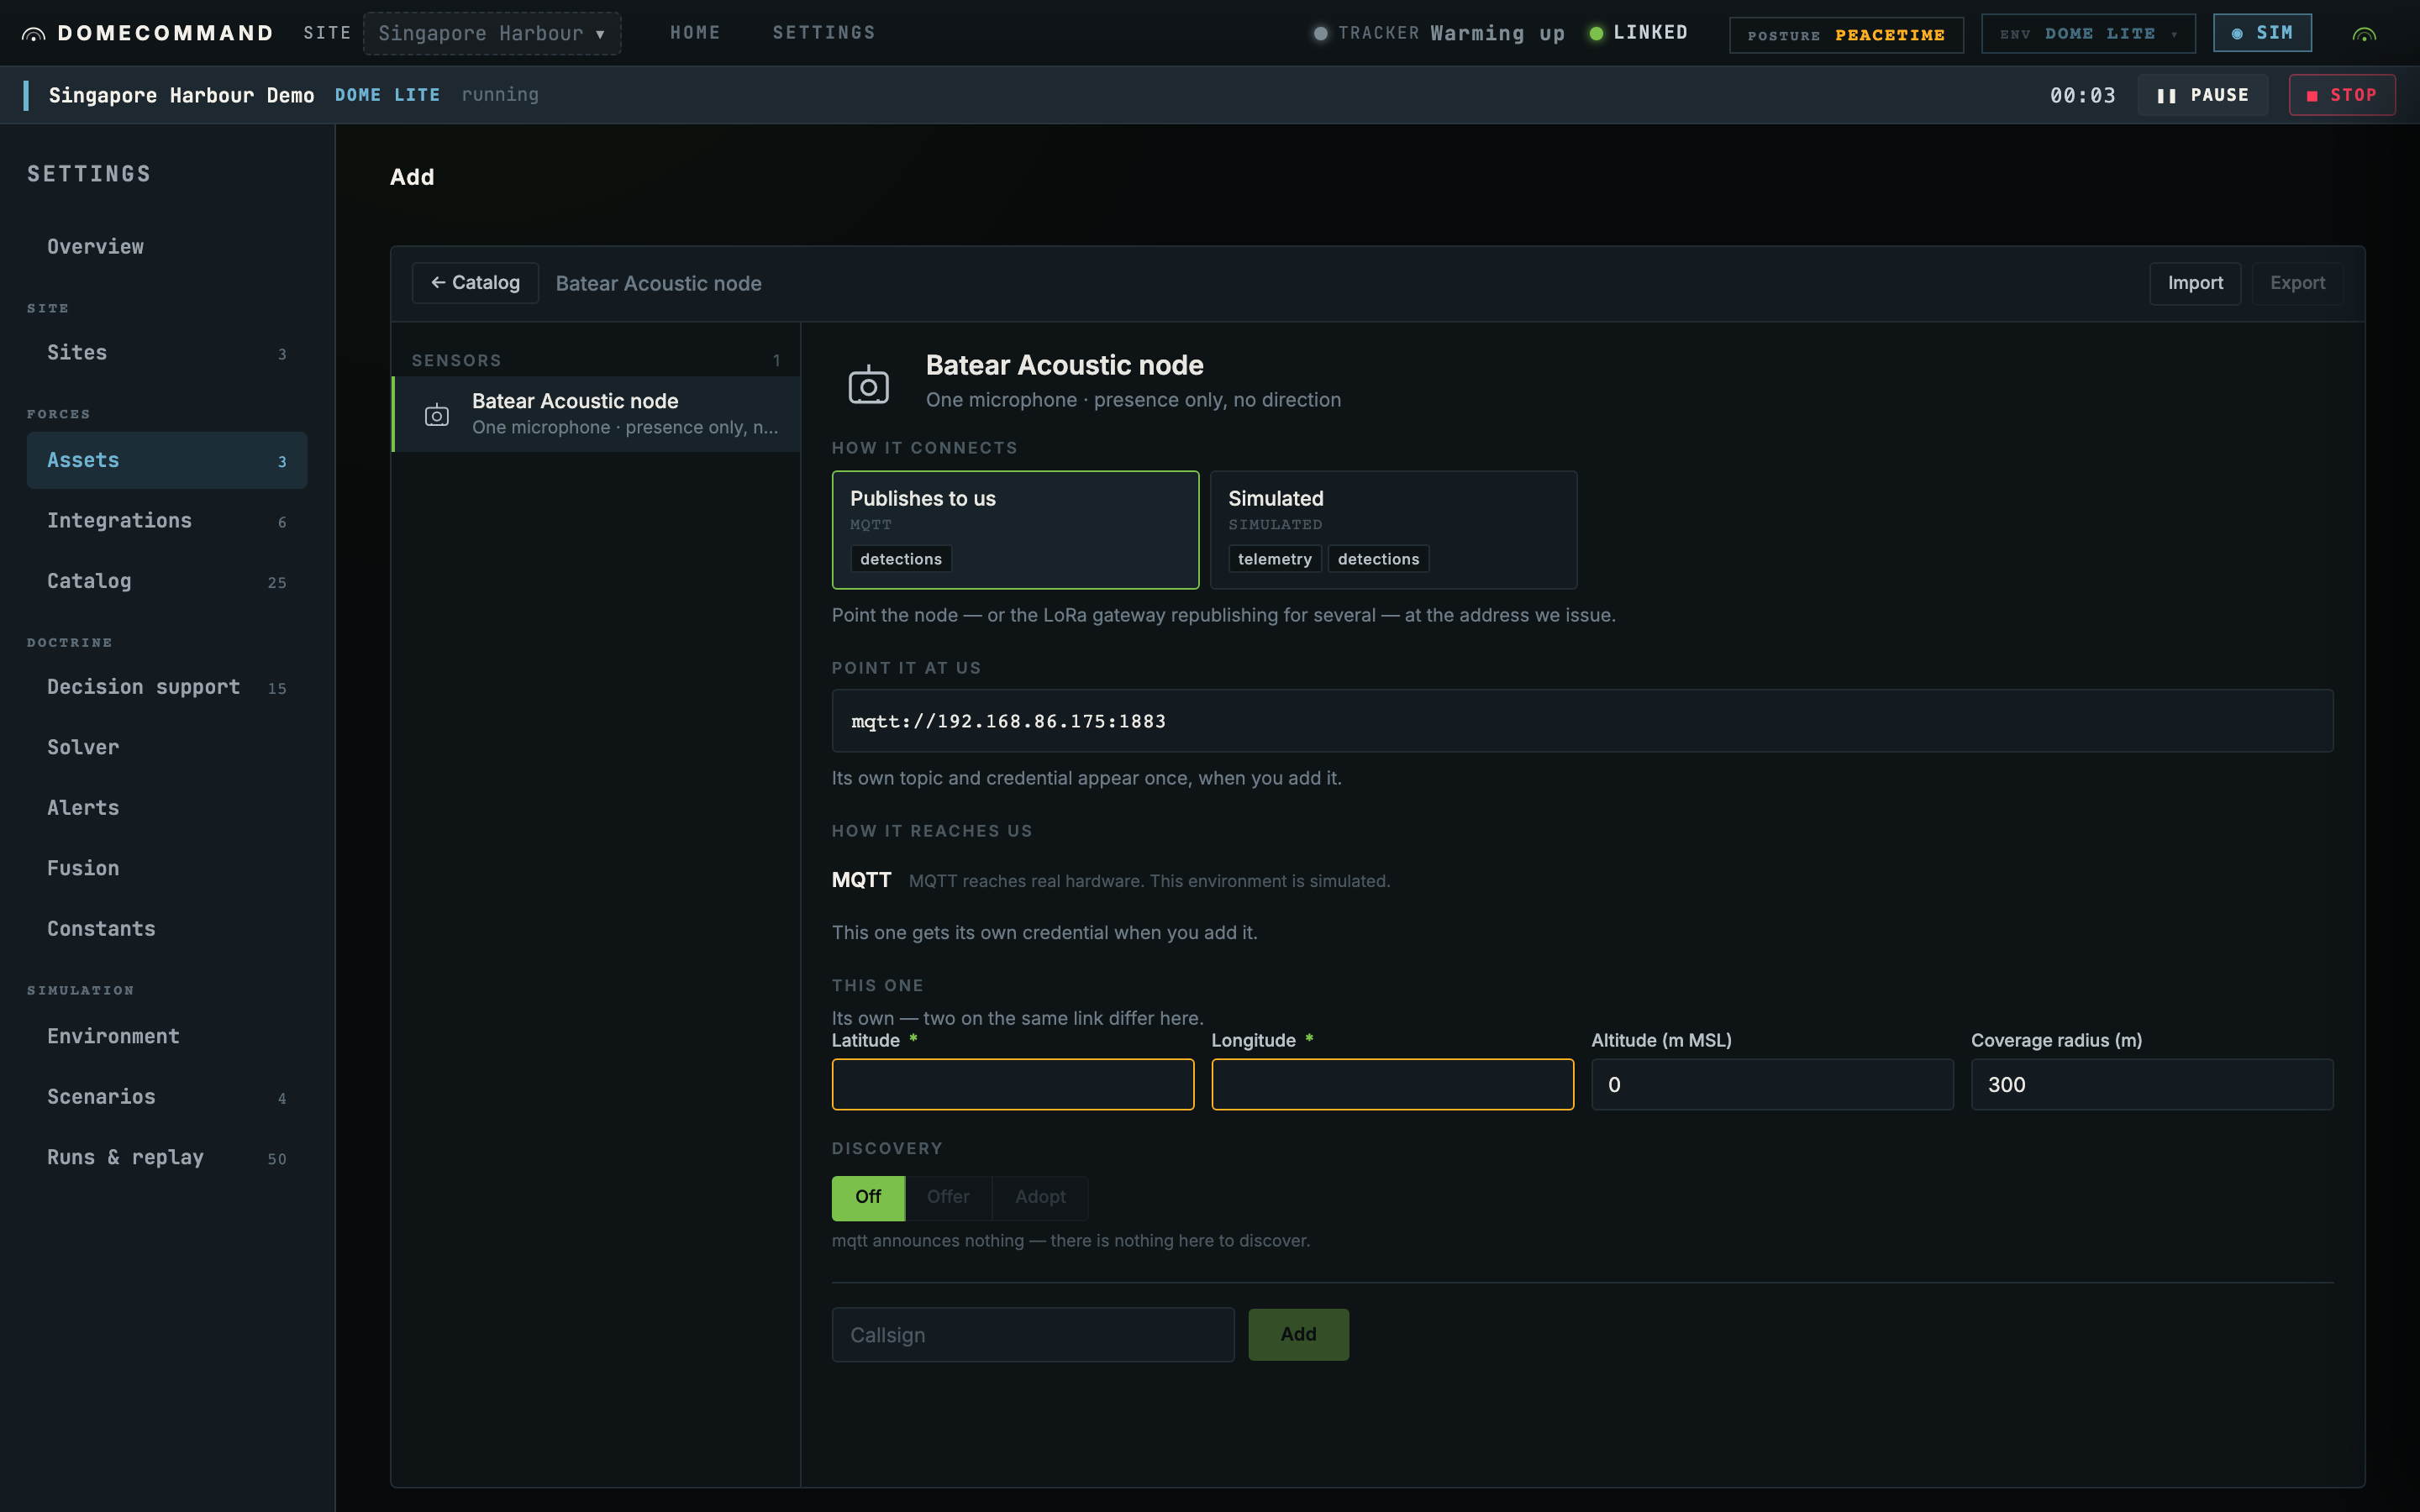Focus the Longitude input field
This screenshot has height=1512, width=2420.
click(1393, 1084)
